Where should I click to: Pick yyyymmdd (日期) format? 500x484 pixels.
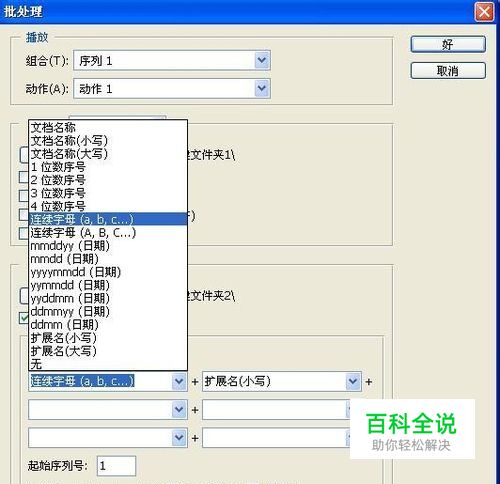tap(108, 272)
